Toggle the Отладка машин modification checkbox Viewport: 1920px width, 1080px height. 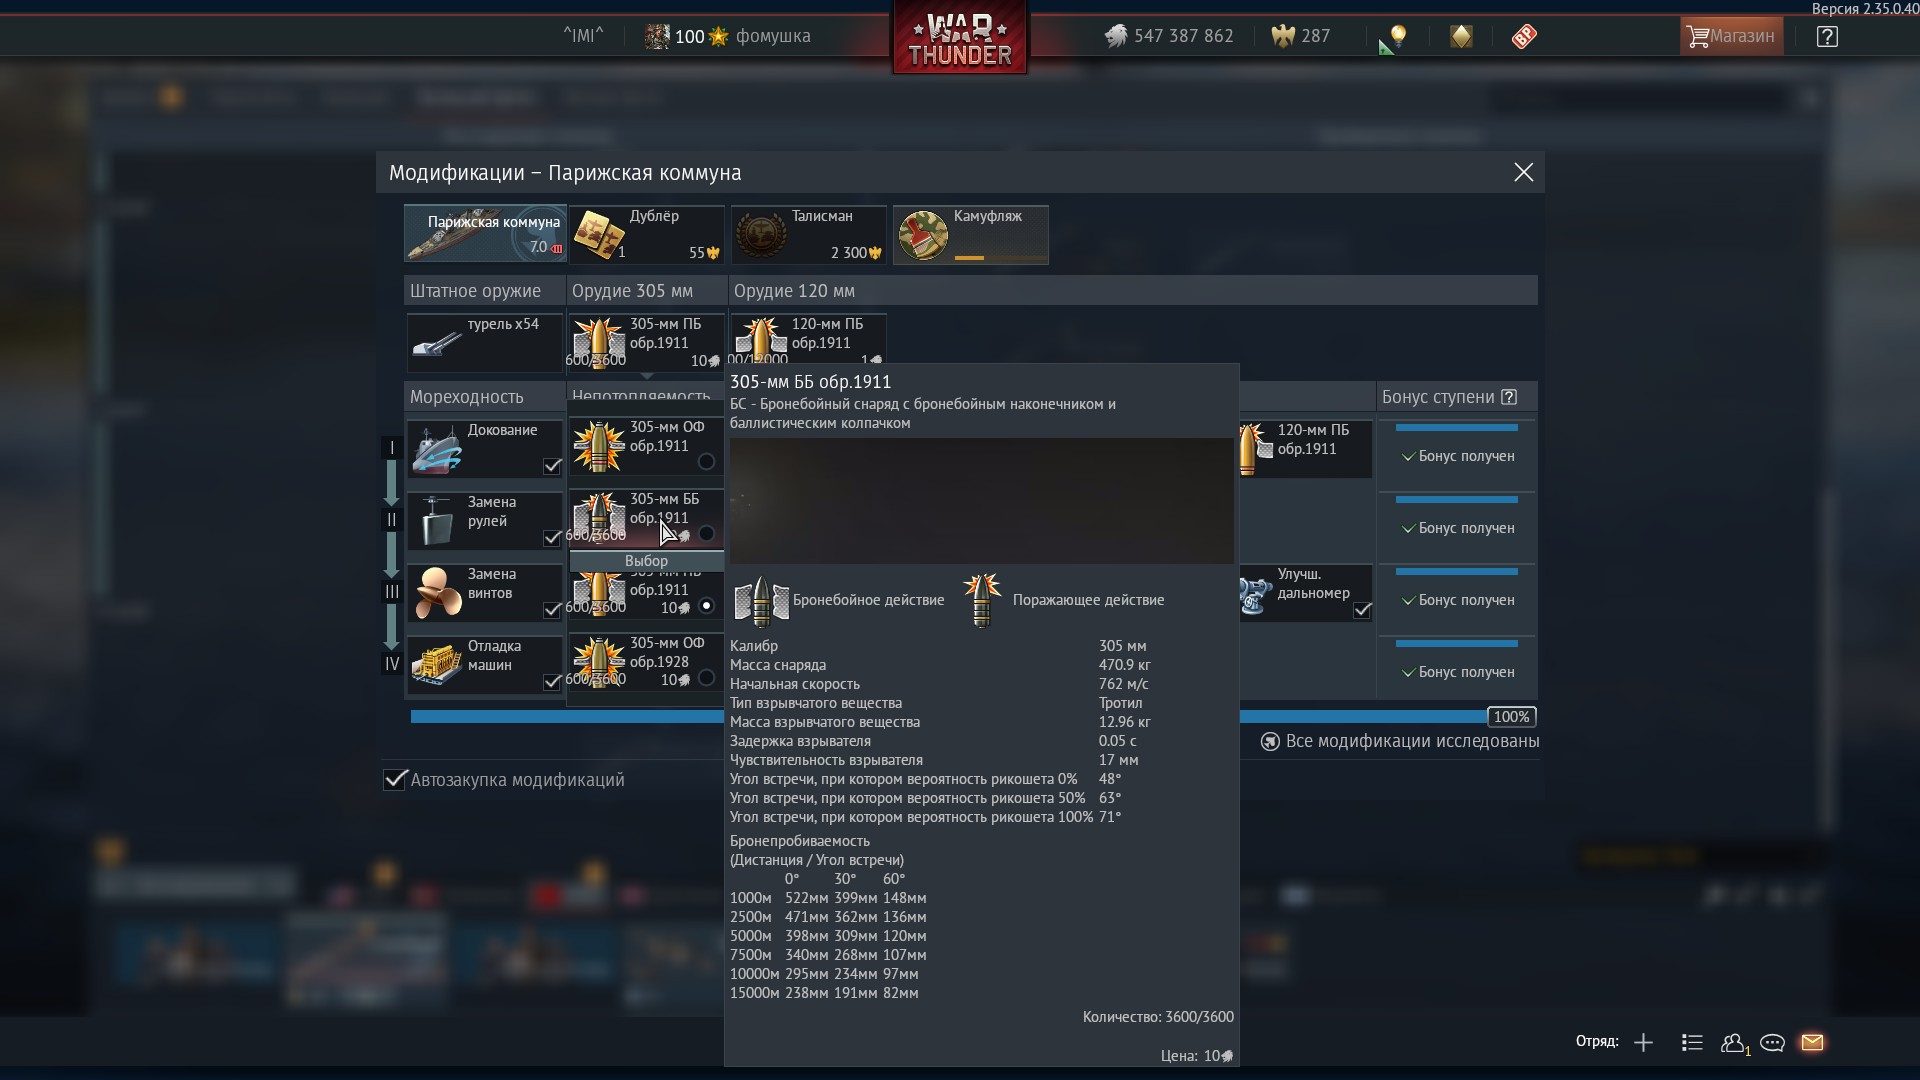coord(552,681)
